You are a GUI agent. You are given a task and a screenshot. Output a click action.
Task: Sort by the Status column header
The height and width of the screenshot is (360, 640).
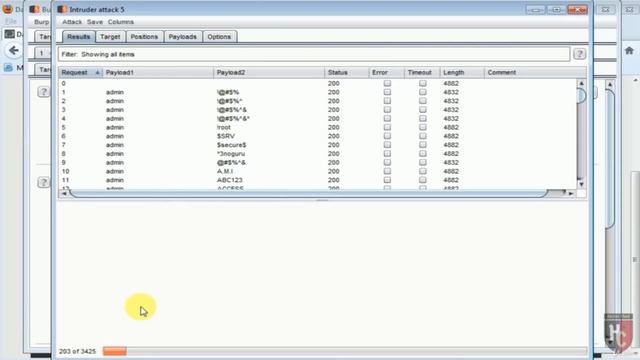click(x=347, y=73)
